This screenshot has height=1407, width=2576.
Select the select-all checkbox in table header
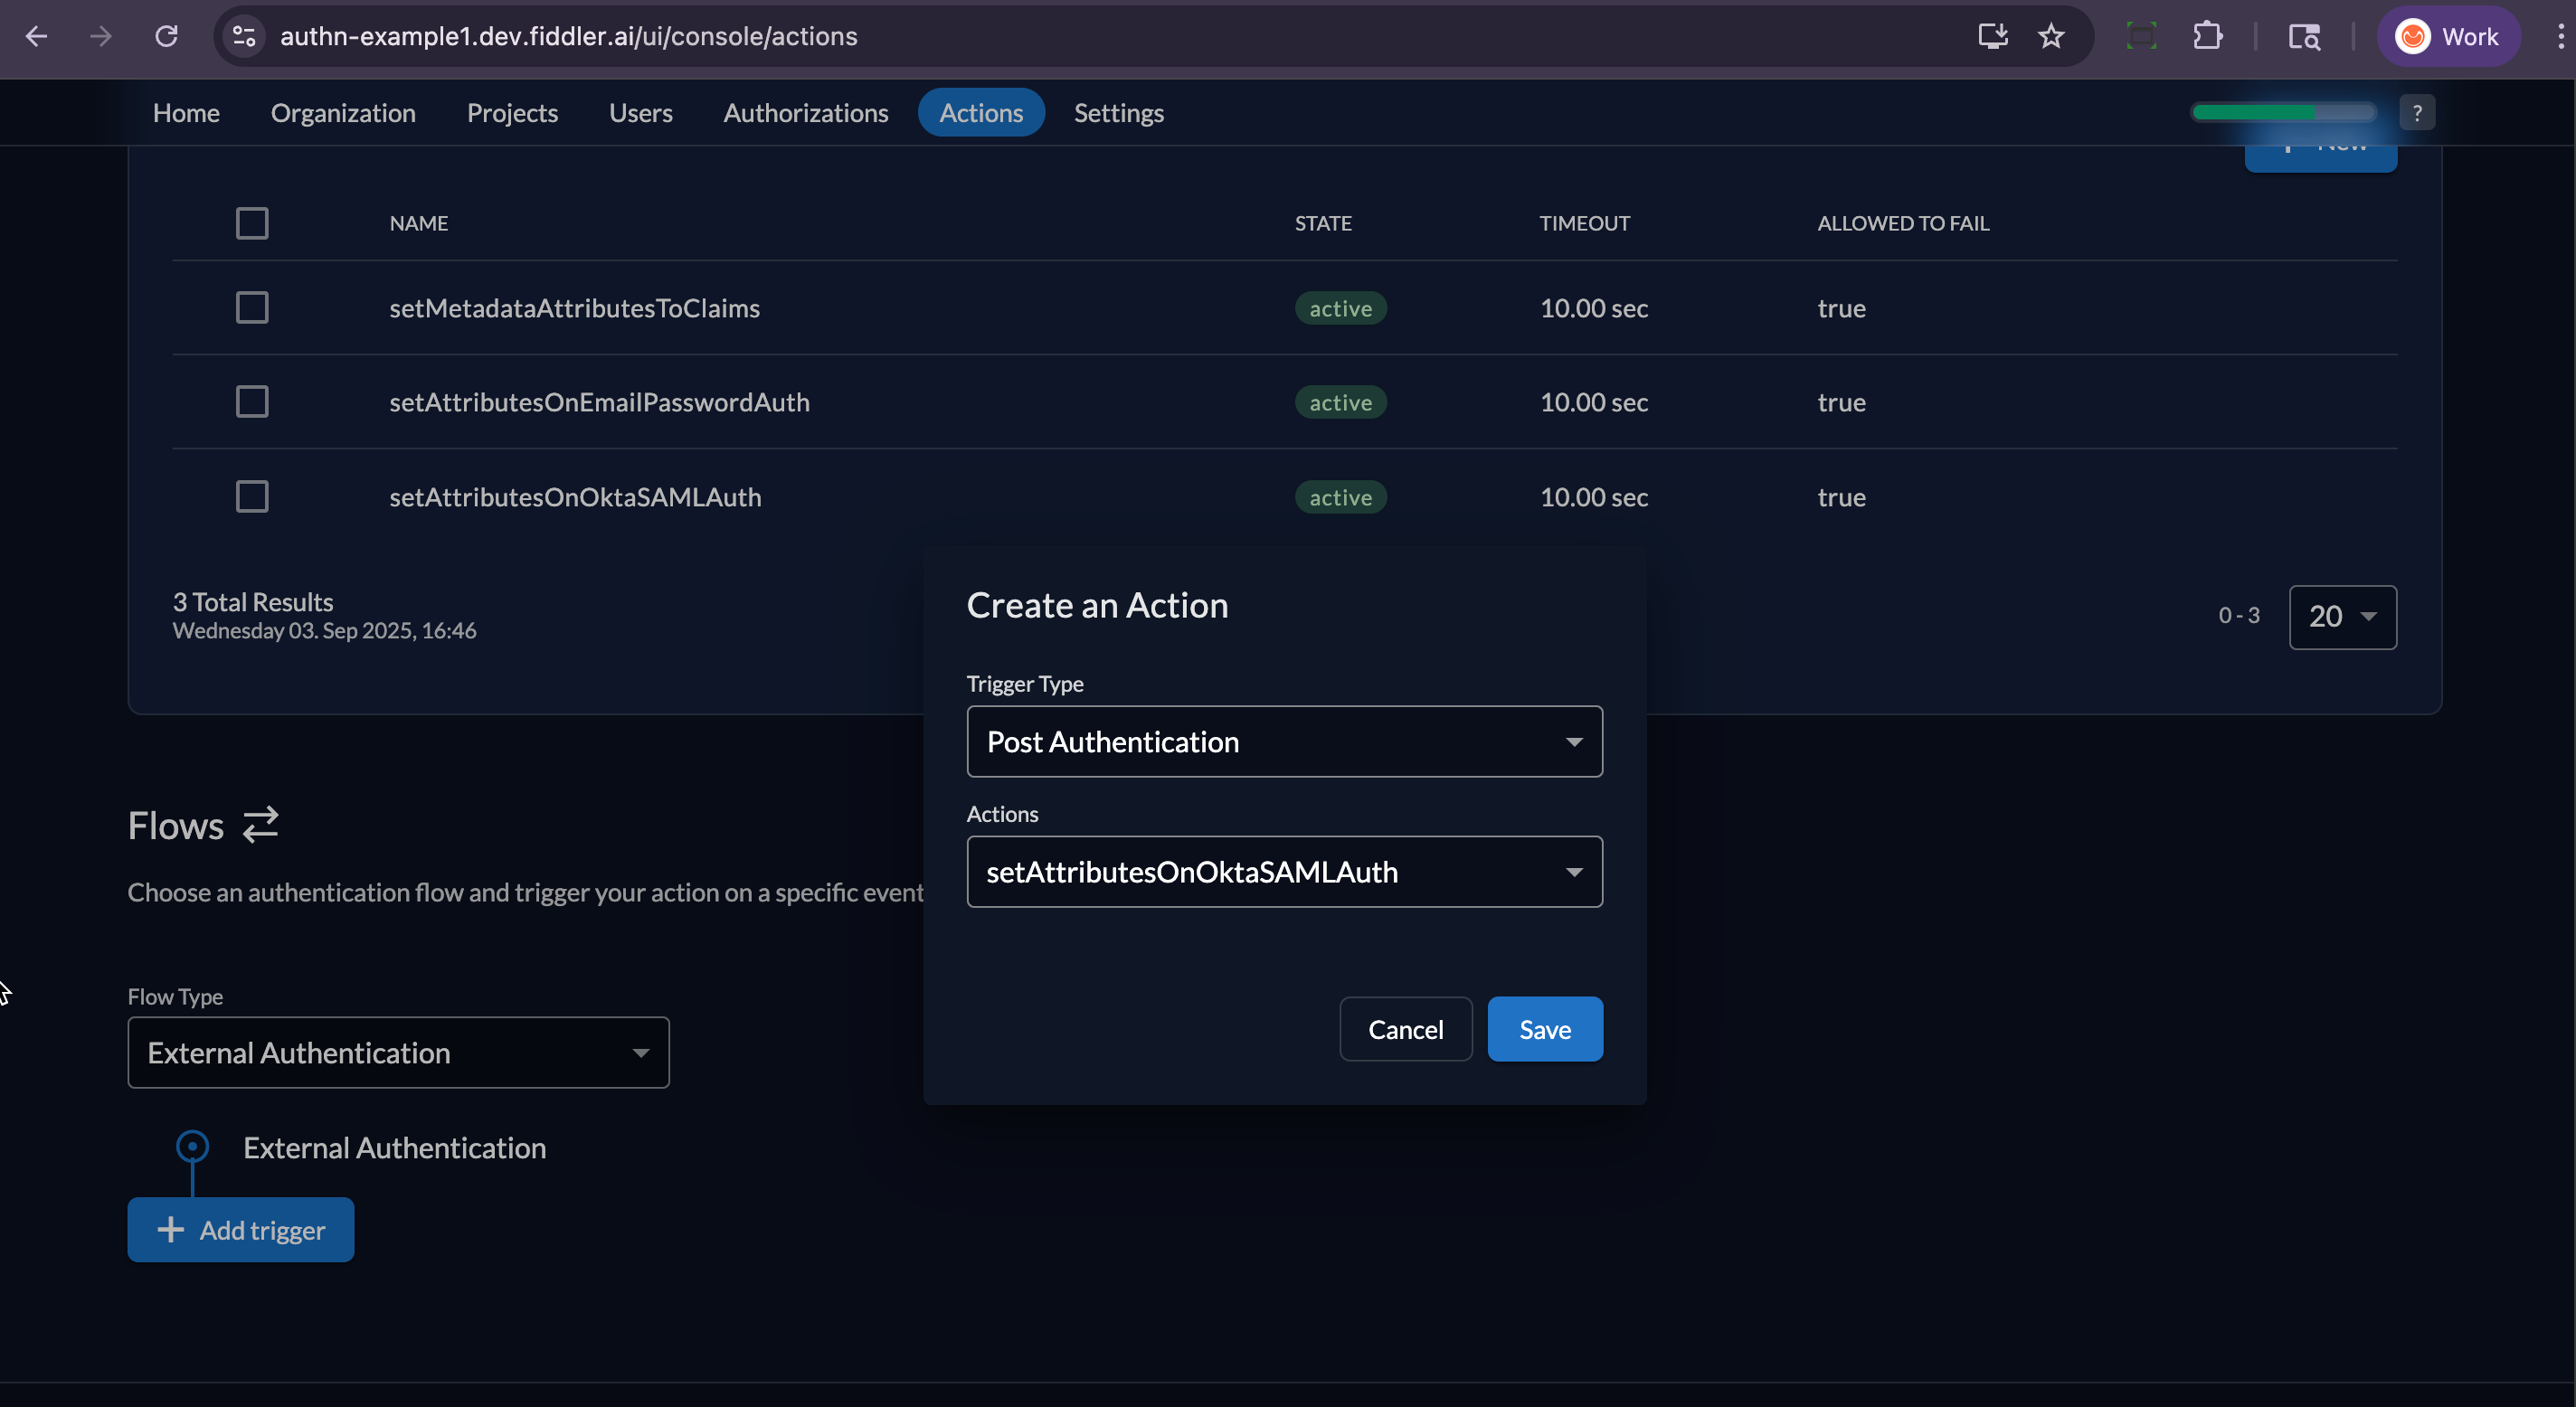tap(252, 223)
